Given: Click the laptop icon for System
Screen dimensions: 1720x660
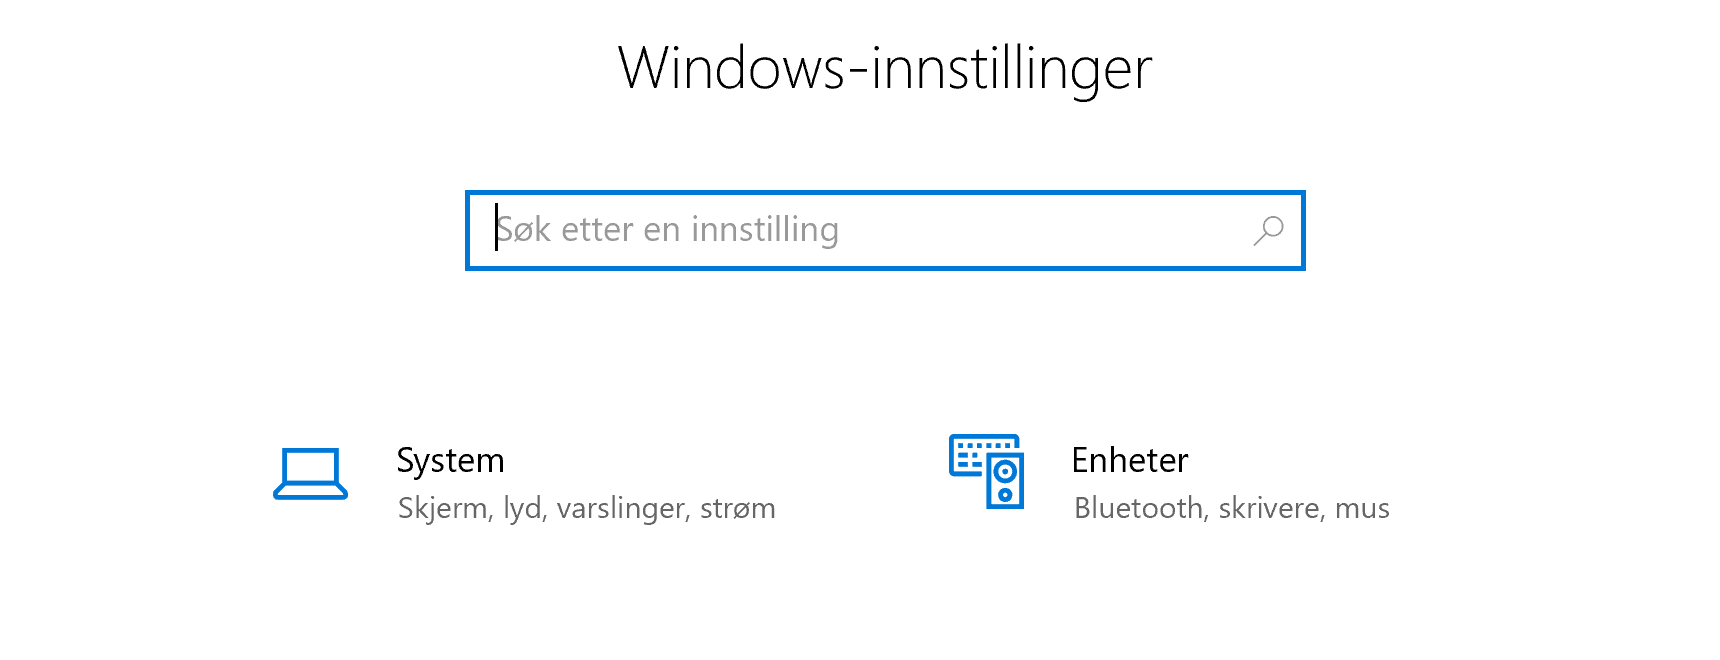Looking at the screenshot, I should [x=310, y=473].
